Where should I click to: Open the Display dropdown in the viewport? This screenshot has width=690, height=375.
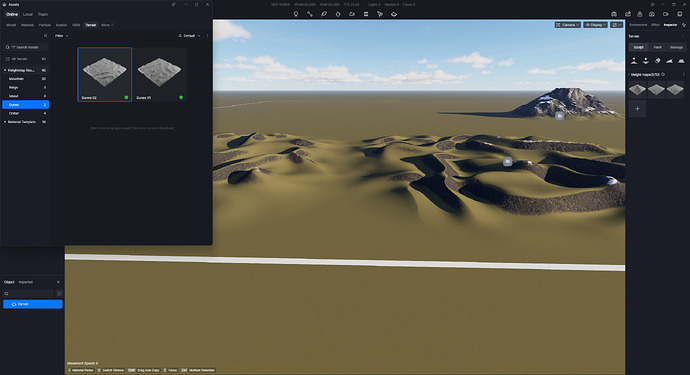[595, 25]
